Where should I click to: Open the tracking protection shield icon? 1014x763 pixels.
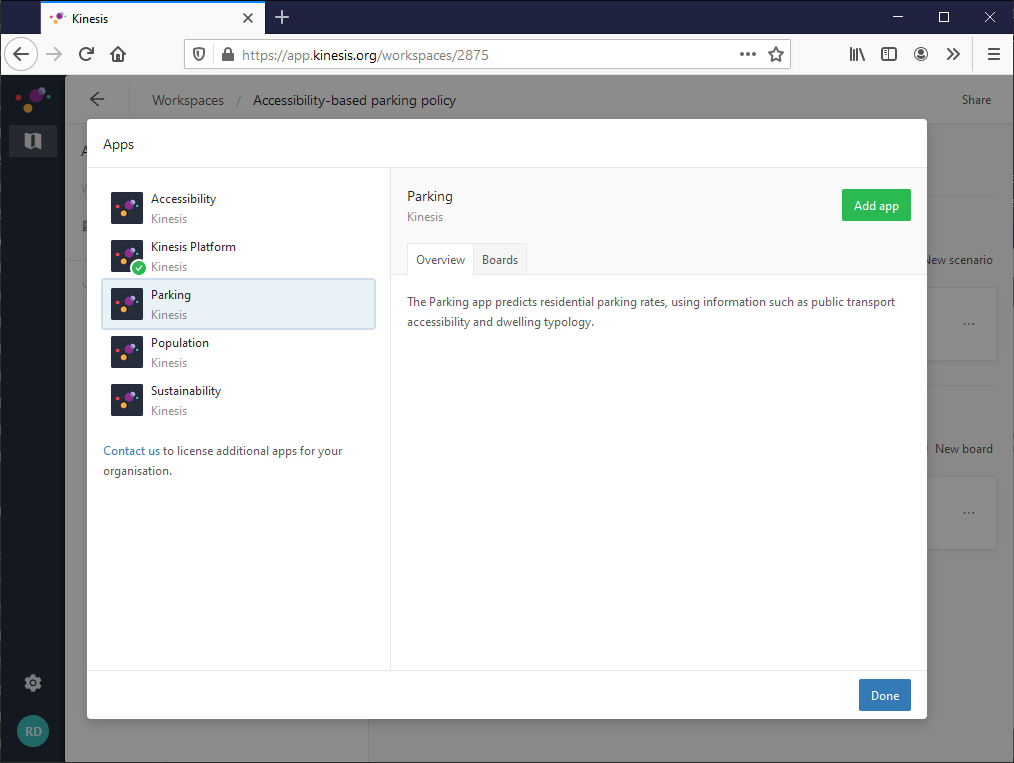tap(199, 55)
